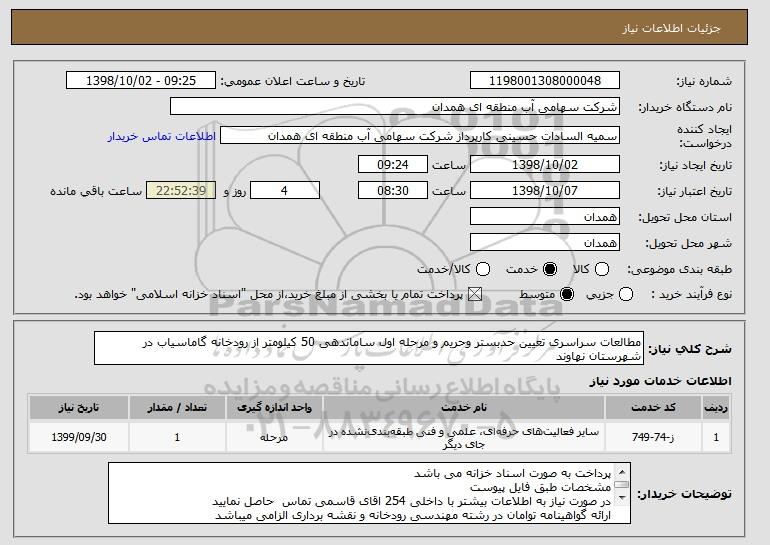The image size is (770, 545).
Task: Click the unit cell مرحله
Action: (x=275, y=437)
